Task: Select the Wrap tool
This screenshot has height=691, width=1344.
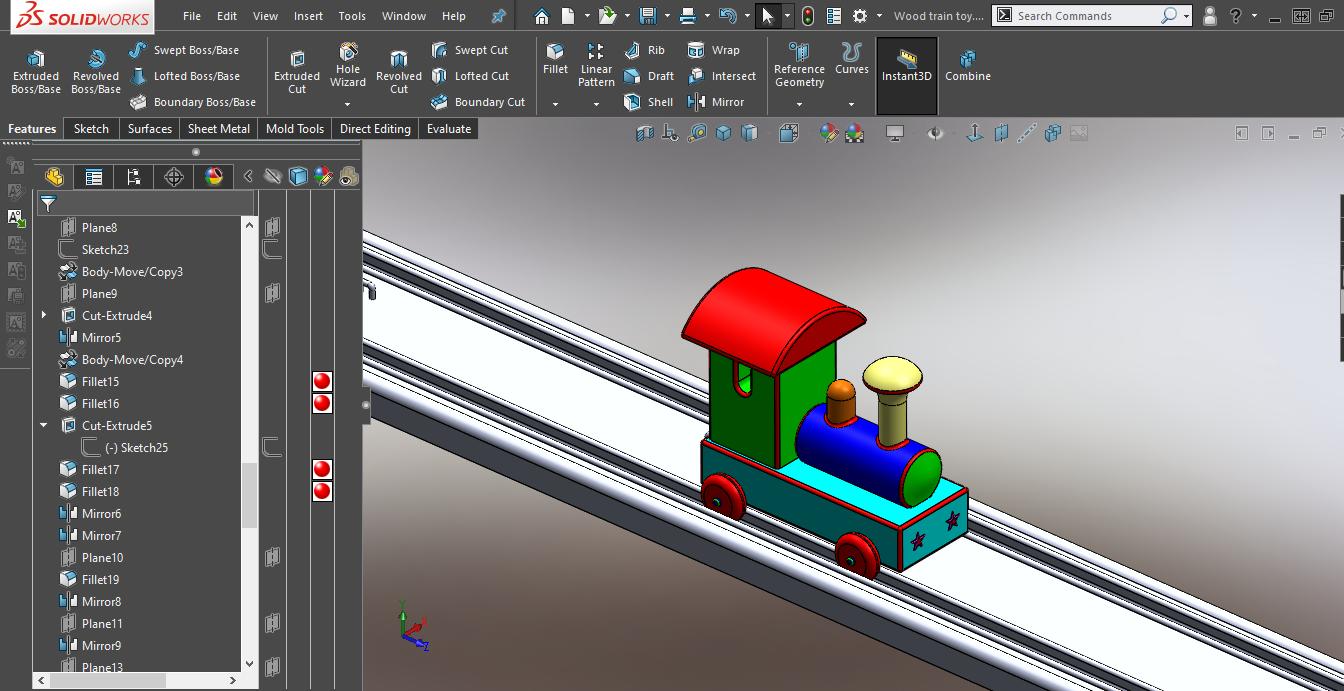Action: tap(714, 50)
